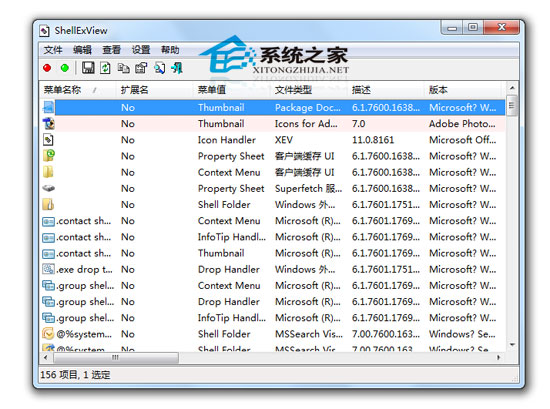This screenshot has width=550, height=409.
Task: Click the Exit door icon in toolbar
Action: point(177,68)
